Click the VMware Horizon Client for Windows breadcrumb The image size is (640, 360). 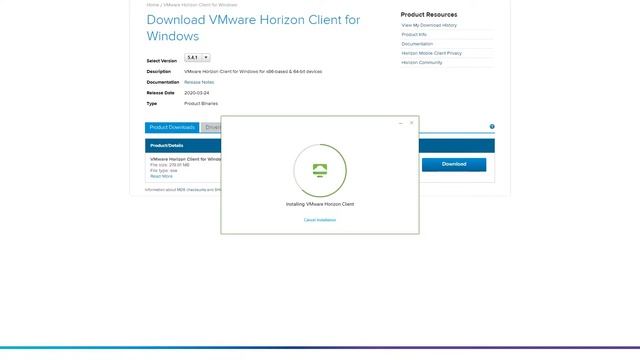pos(200,5)
